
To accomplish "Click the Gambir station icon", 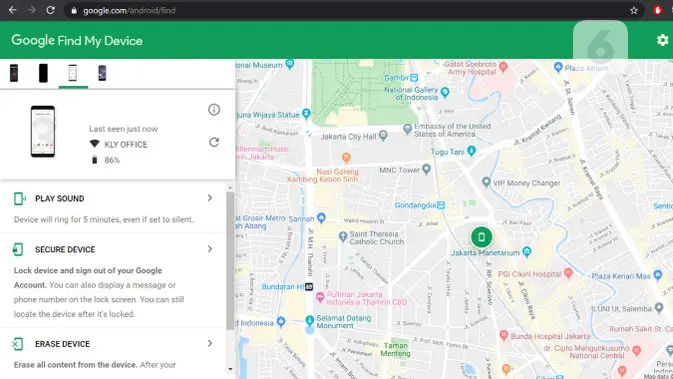I will (414, 78).
